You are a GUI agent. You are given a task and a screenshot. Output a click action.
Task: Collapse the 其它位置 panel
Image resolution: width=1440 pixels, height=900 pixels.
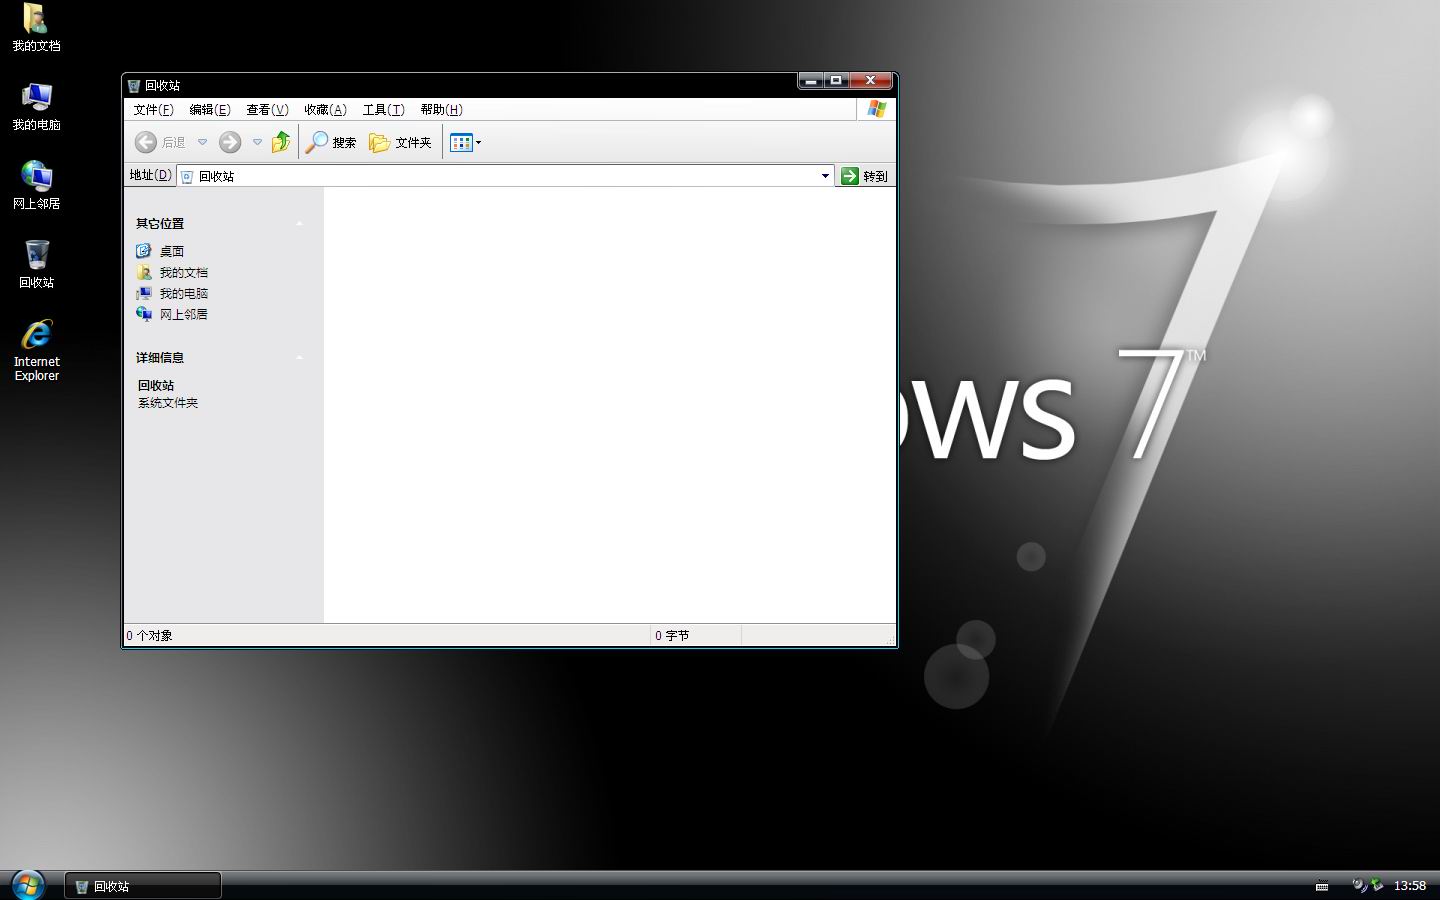(x=299, y=223)
